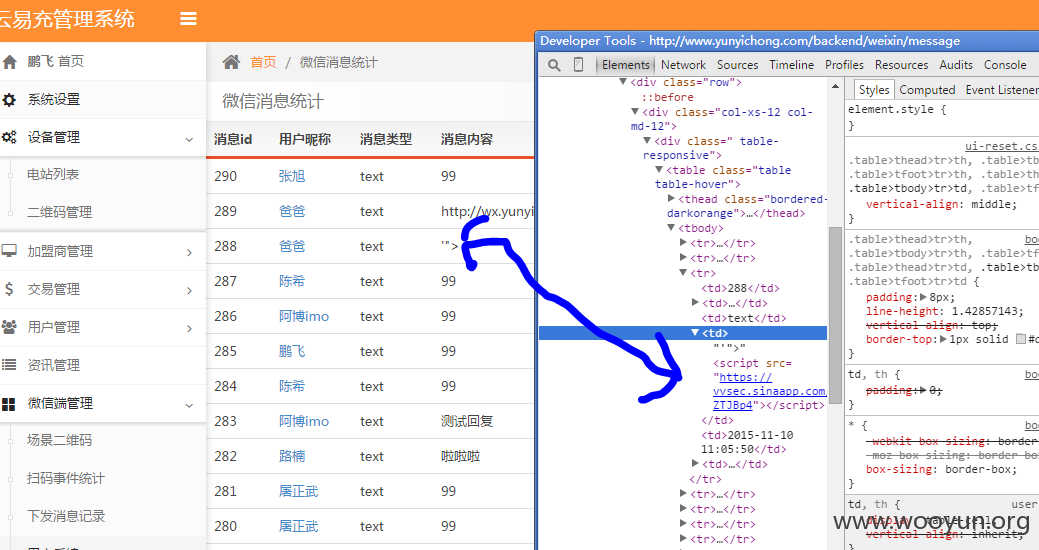The image size is (1039, 550).
Task: Open the Console tab
Action: pyautogui.click(x=1005, y=64)
